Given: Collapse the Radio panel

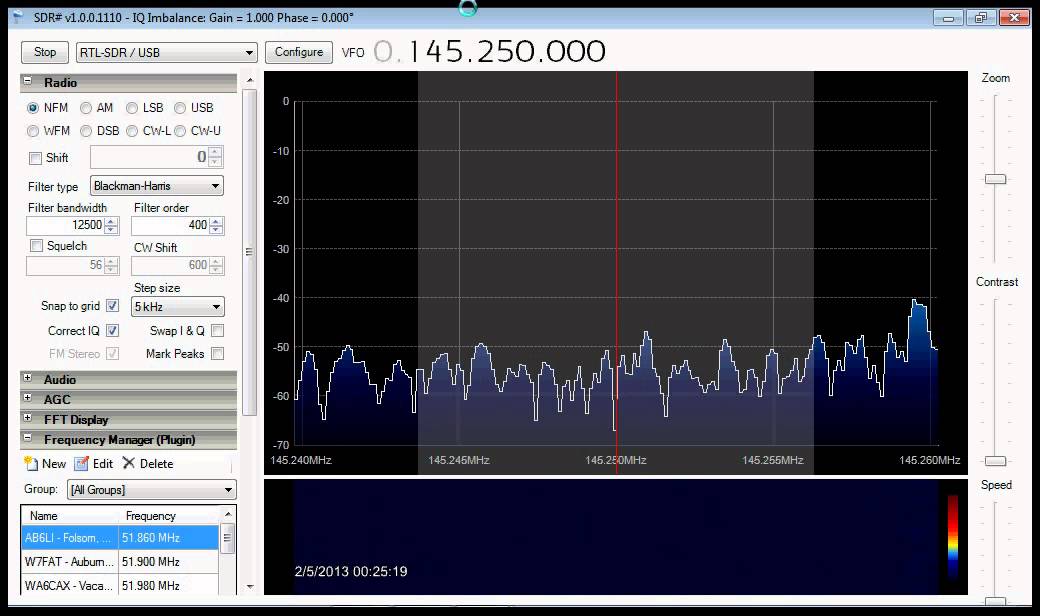Looking at the screenshot, I should tap(28, 82).
